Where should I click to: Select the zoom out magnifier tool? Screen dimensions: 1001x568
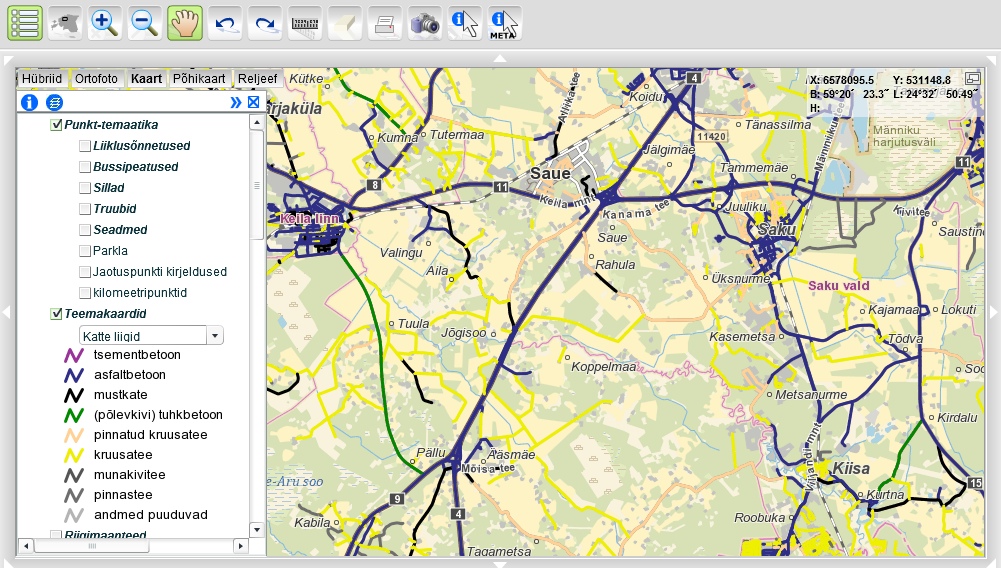click(145, 22)
